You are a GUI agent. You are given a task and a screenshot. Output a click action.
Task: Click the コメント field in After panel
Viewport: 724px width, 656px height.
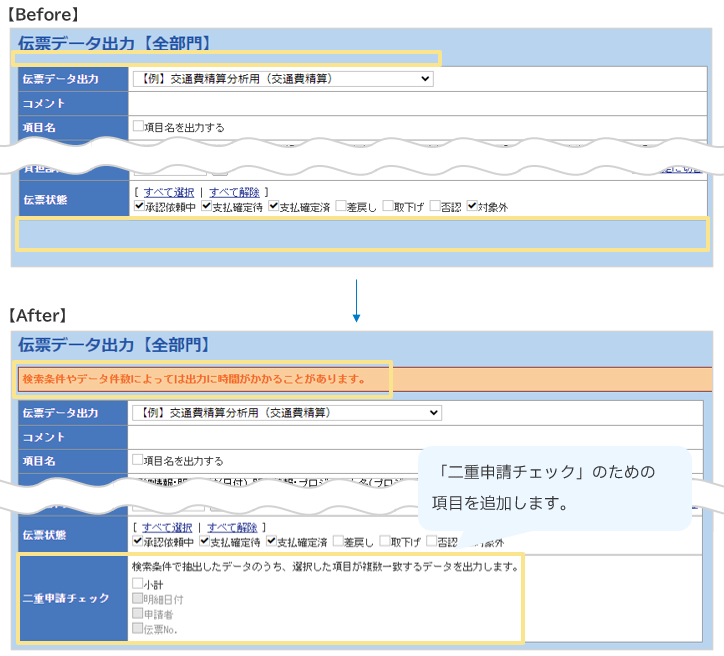click(400, 437)
